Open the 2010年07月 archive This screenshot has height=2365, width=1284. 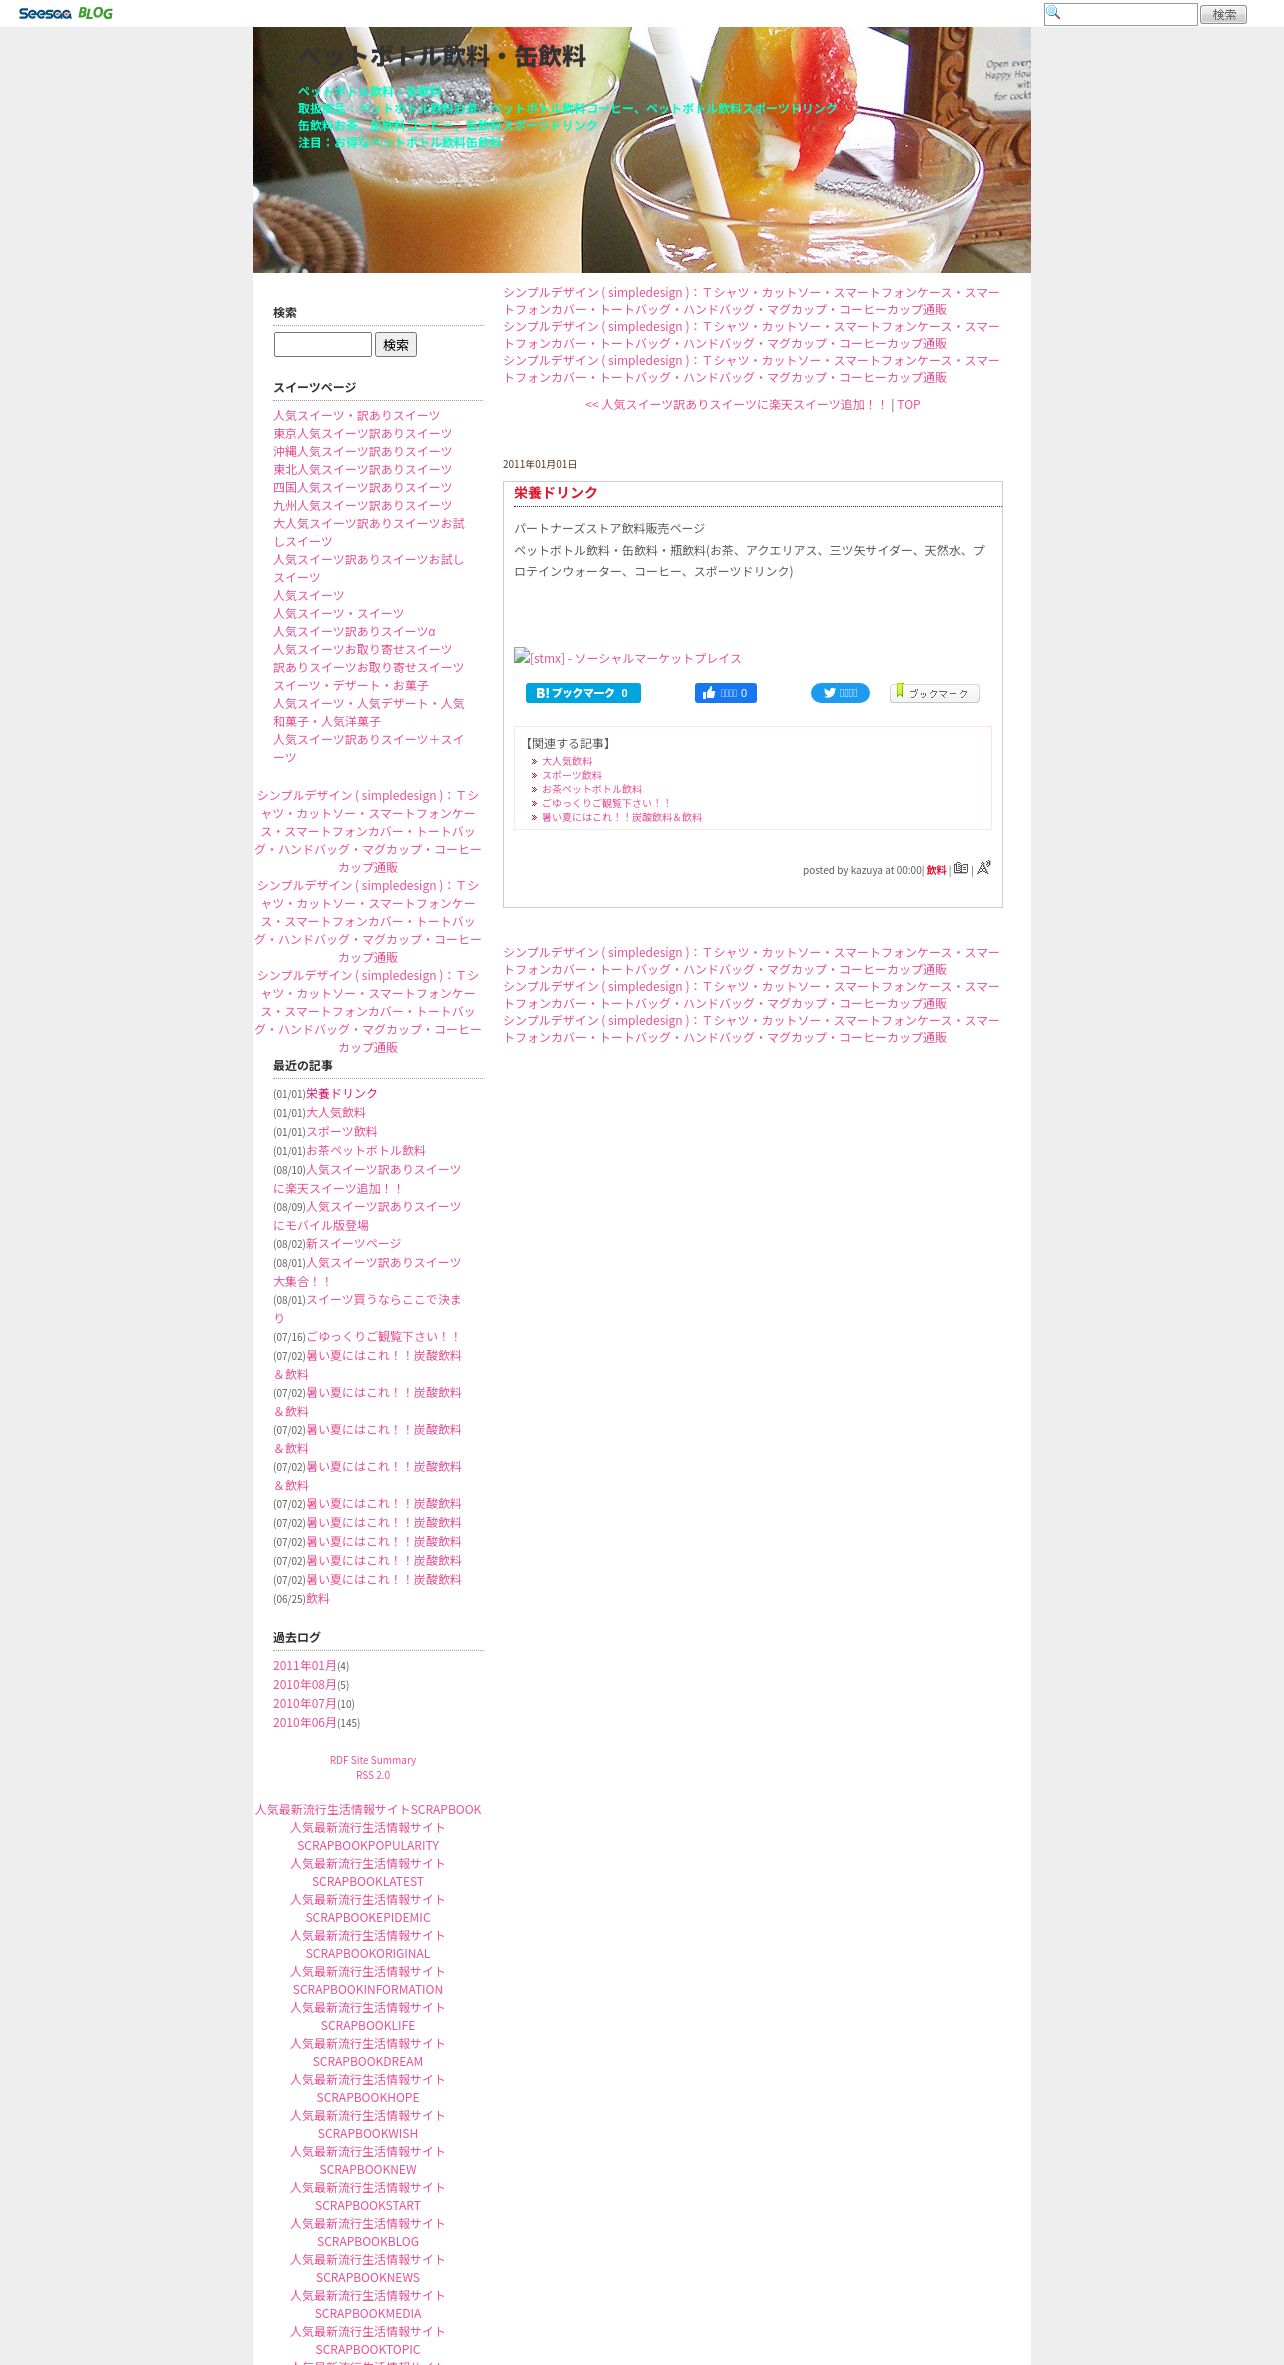coord(305,1704)
